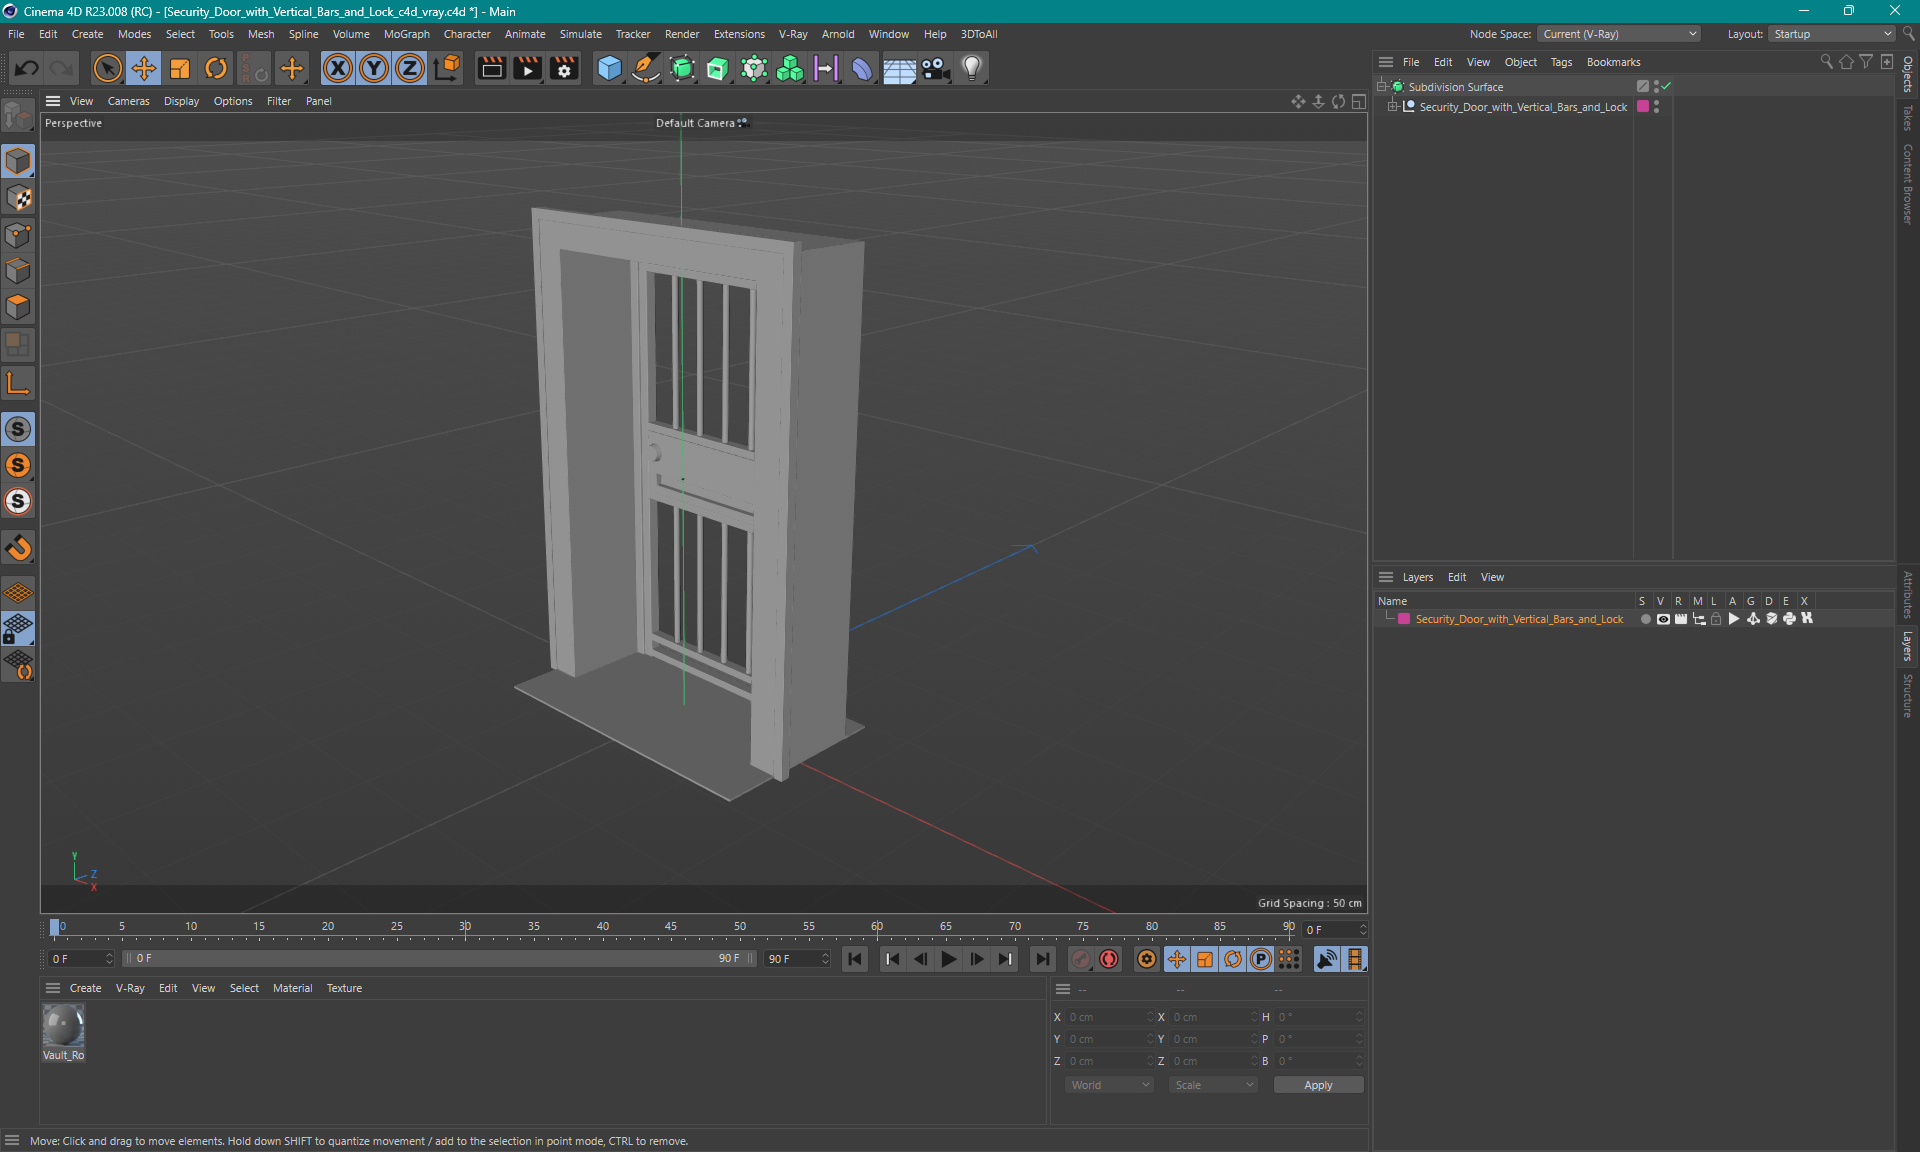Toggle layer render visibility icon

tap(1681, 619)
